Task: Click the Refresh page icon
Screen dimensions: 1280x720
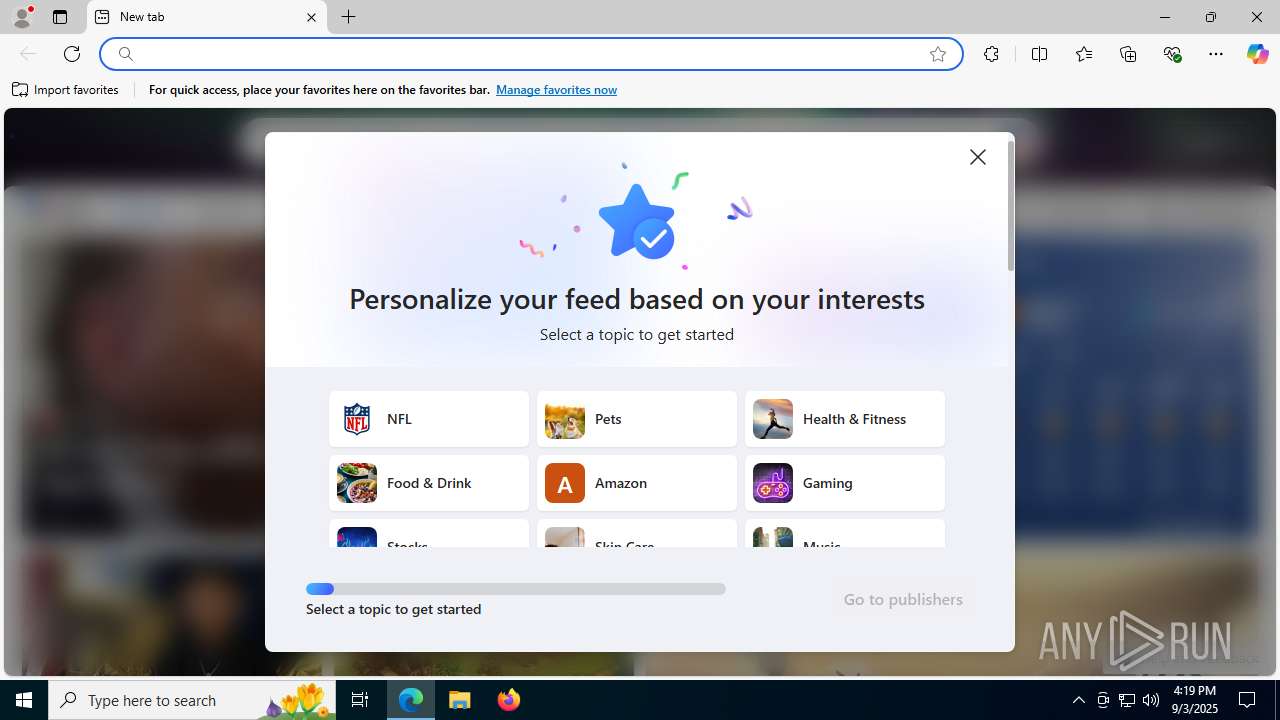Action: (x=72, y=54)
